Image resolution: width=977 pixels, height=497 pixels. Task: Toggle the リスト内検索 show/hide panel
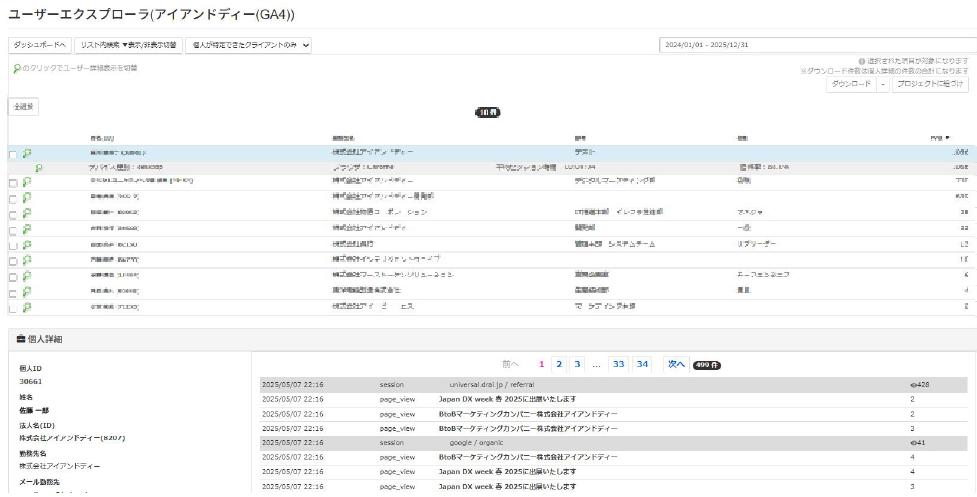pyautogui.click(x=128, y=45)
